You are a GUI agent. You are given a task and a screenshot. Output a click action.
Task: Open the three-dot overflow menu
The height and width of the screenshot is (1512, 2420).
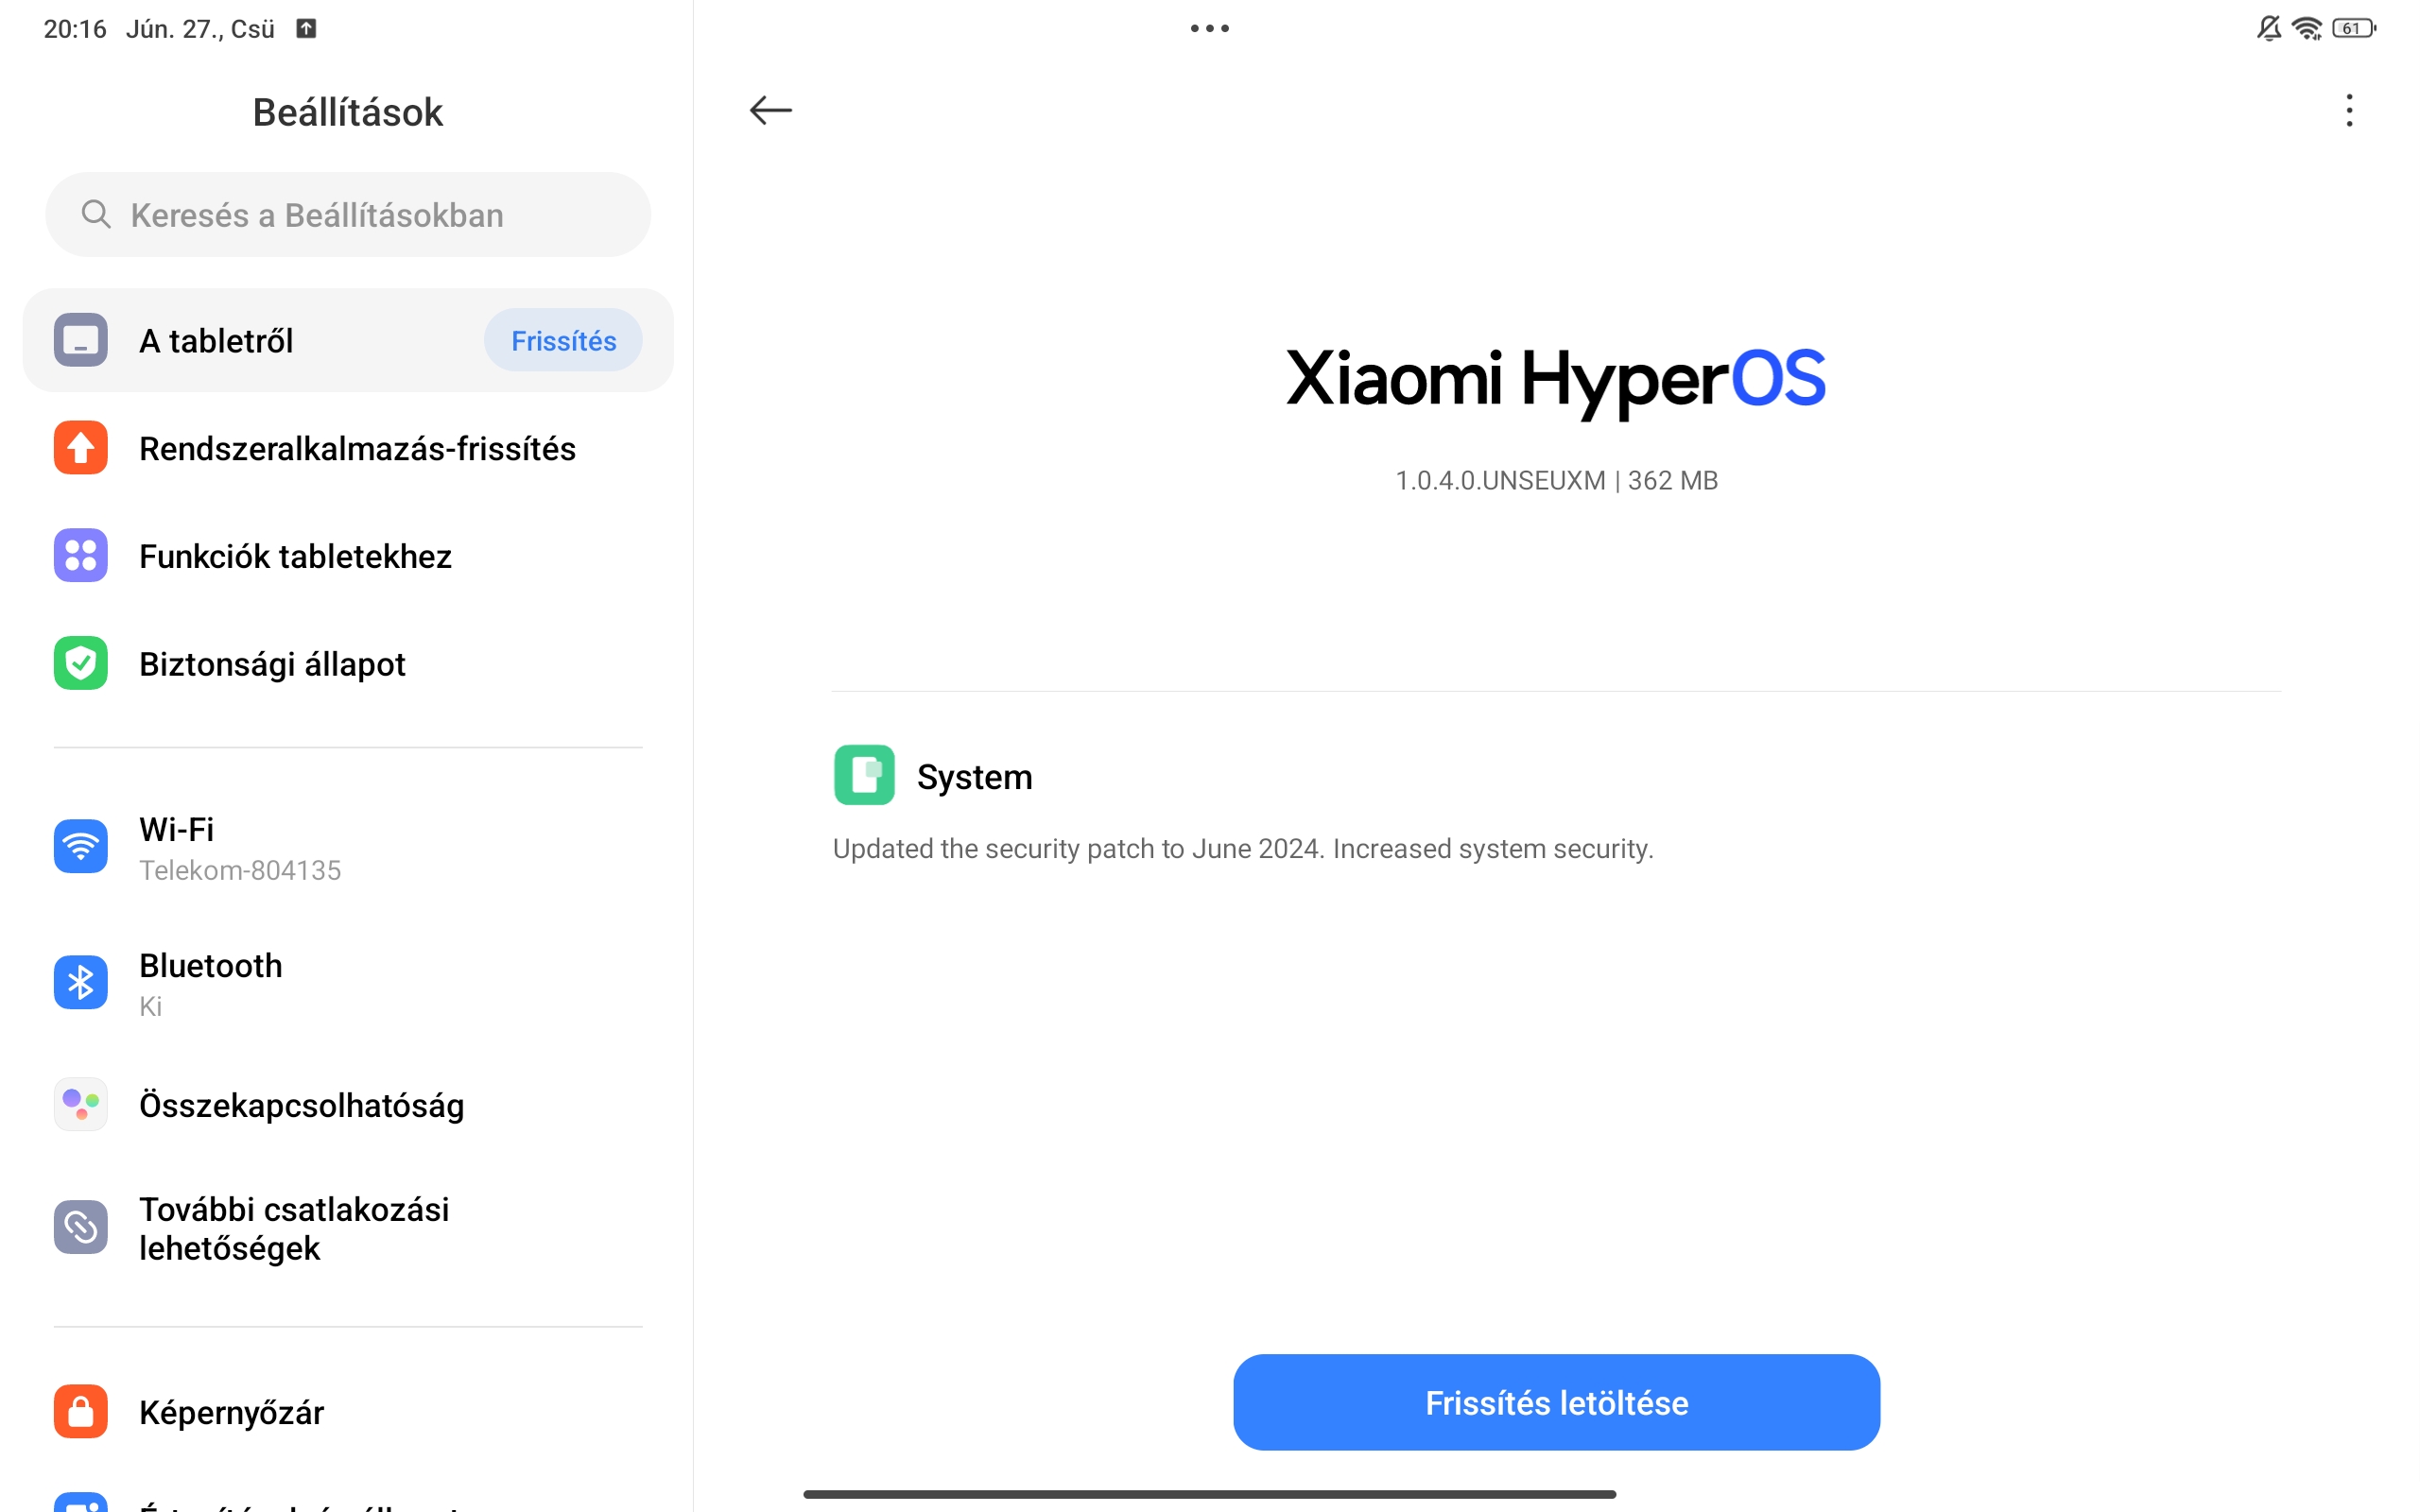pyautogui.click(x=2349, y=110)
